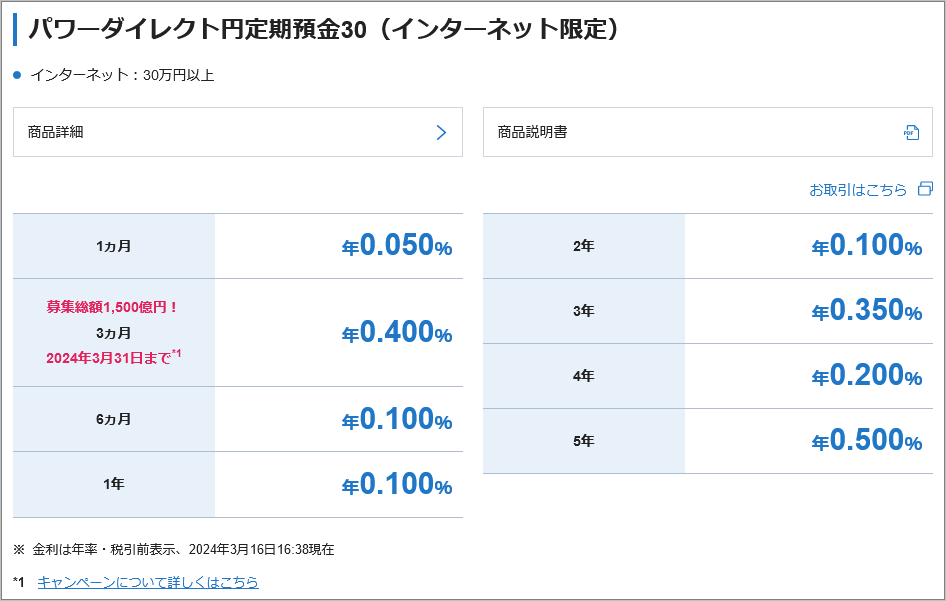Open キャンペーンについて詳しくはこちら link

(148, 582)
